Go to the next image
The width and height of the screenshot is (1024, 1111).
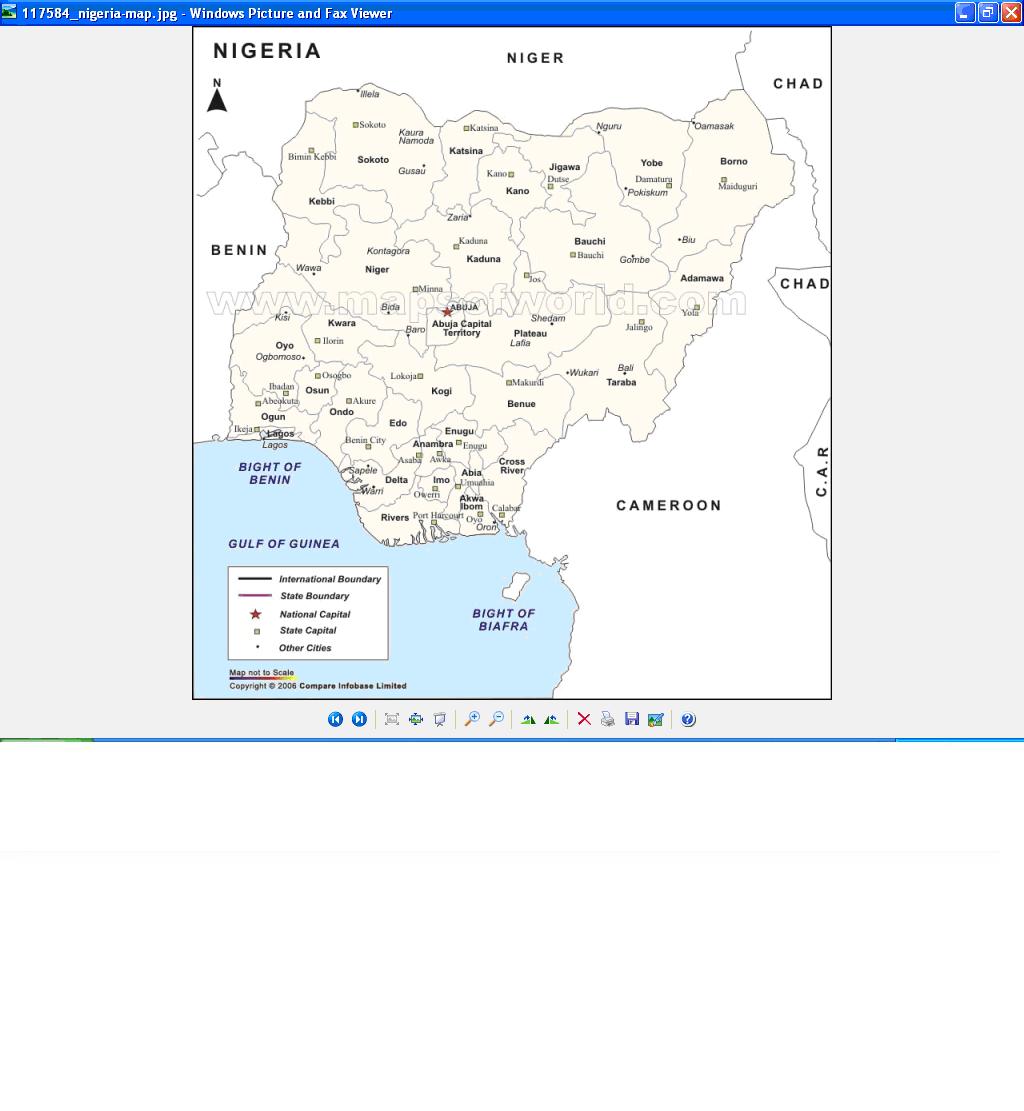pos(359,719)
